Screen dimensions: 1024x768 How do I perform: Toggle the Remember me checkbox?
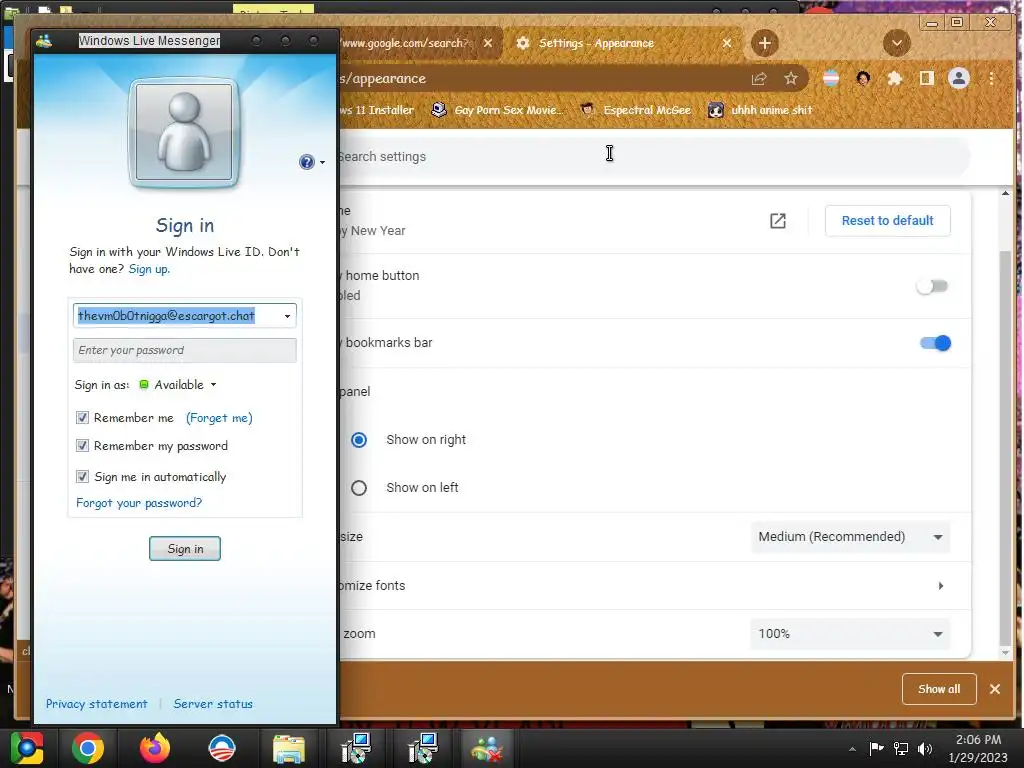tap(82, 418)
